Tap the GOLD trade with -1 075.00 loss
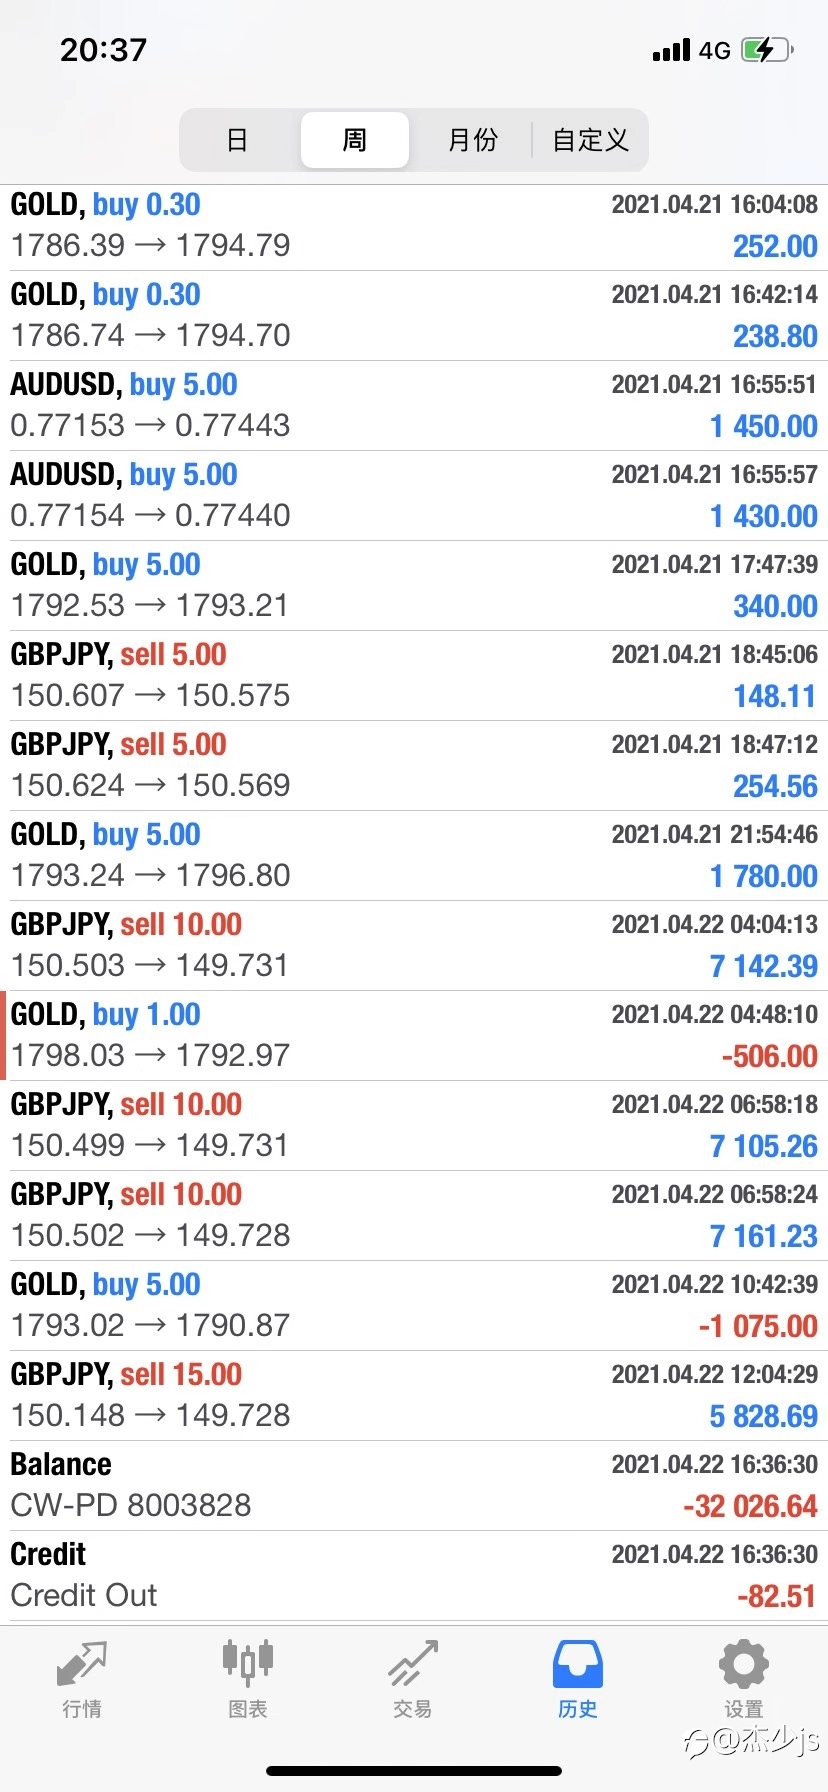Image resolution: width=828 pixels, height=1792 pixels. (414, 1305)
